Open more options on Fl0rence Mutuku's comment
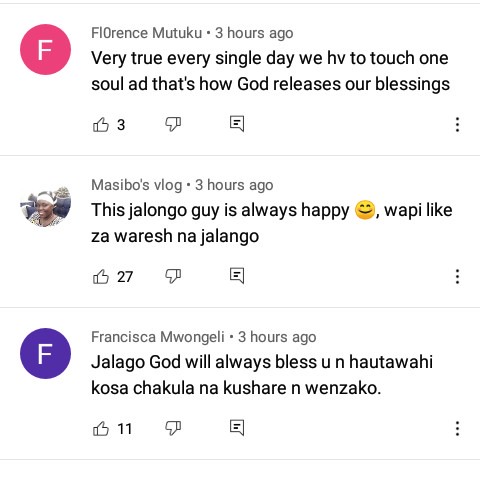480x480 pixels. coord(457,124)
